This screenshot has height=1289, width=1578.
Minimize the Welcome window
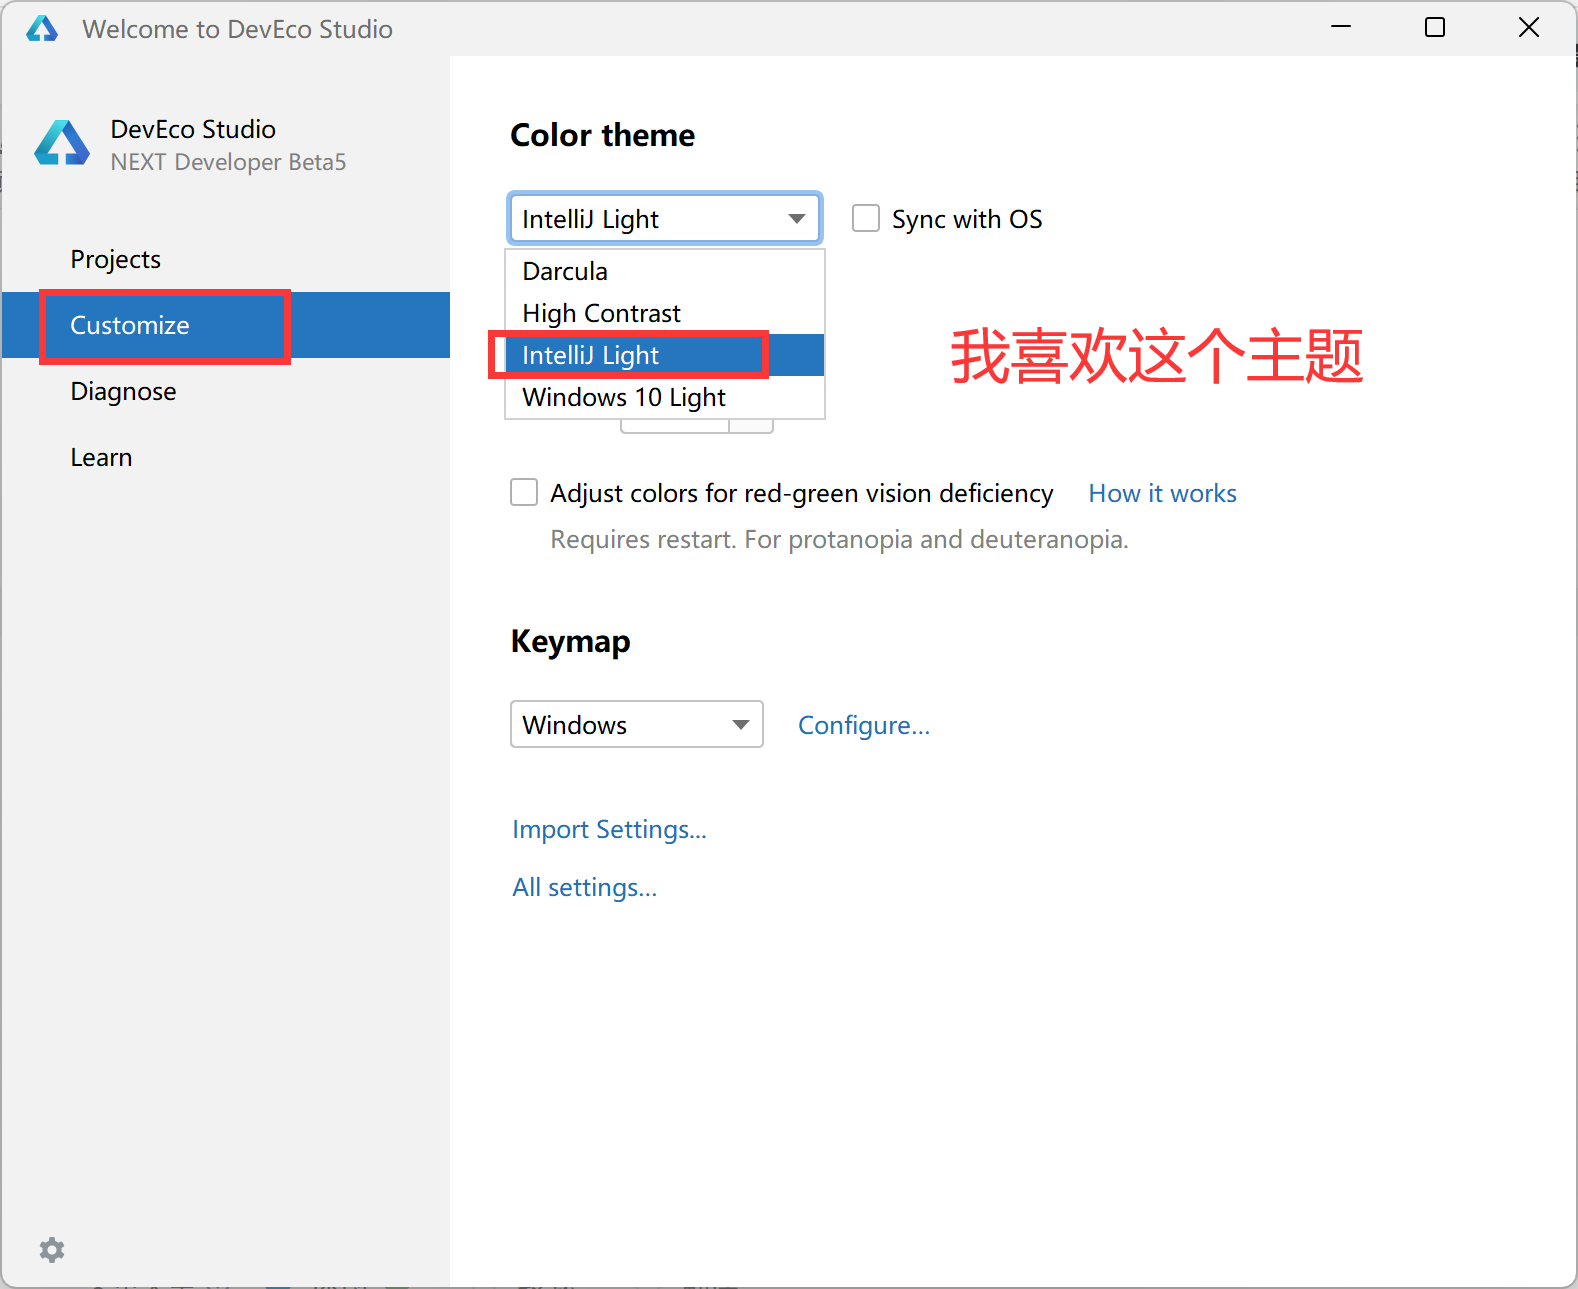(x=1341, y=27)
